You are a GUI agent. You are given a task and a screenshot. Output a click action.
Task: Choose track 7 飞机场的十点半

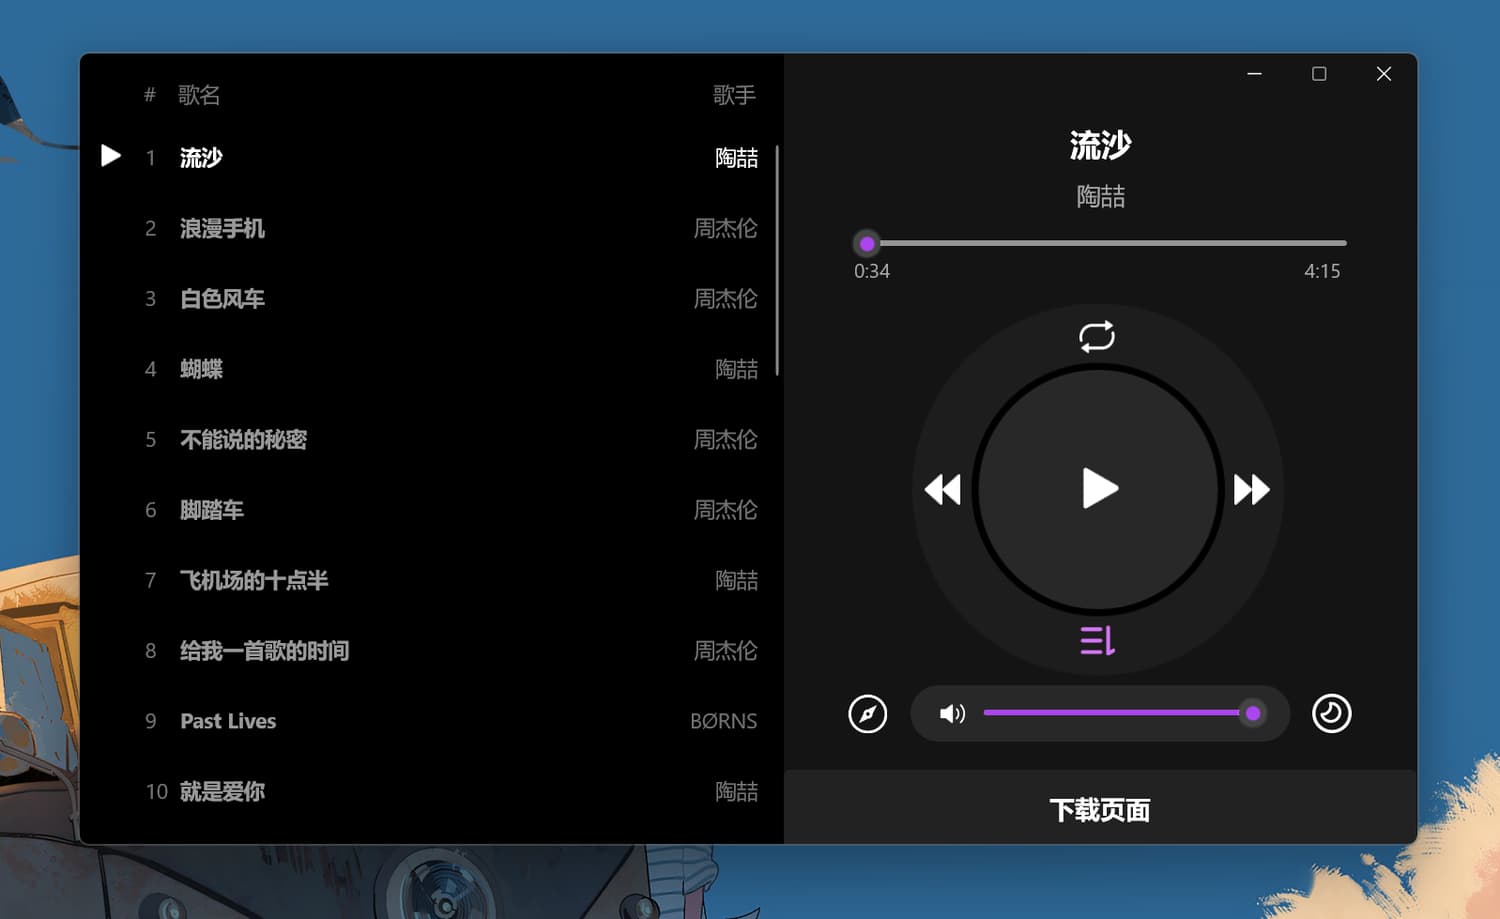(254, 581)
